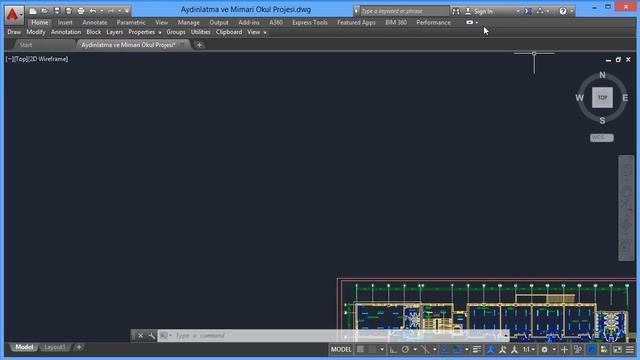Image resolution: width=640 pixels, height=360 pixels.
Task: Switch to the Insert ribbon tab
Action: tap(65, 22)
